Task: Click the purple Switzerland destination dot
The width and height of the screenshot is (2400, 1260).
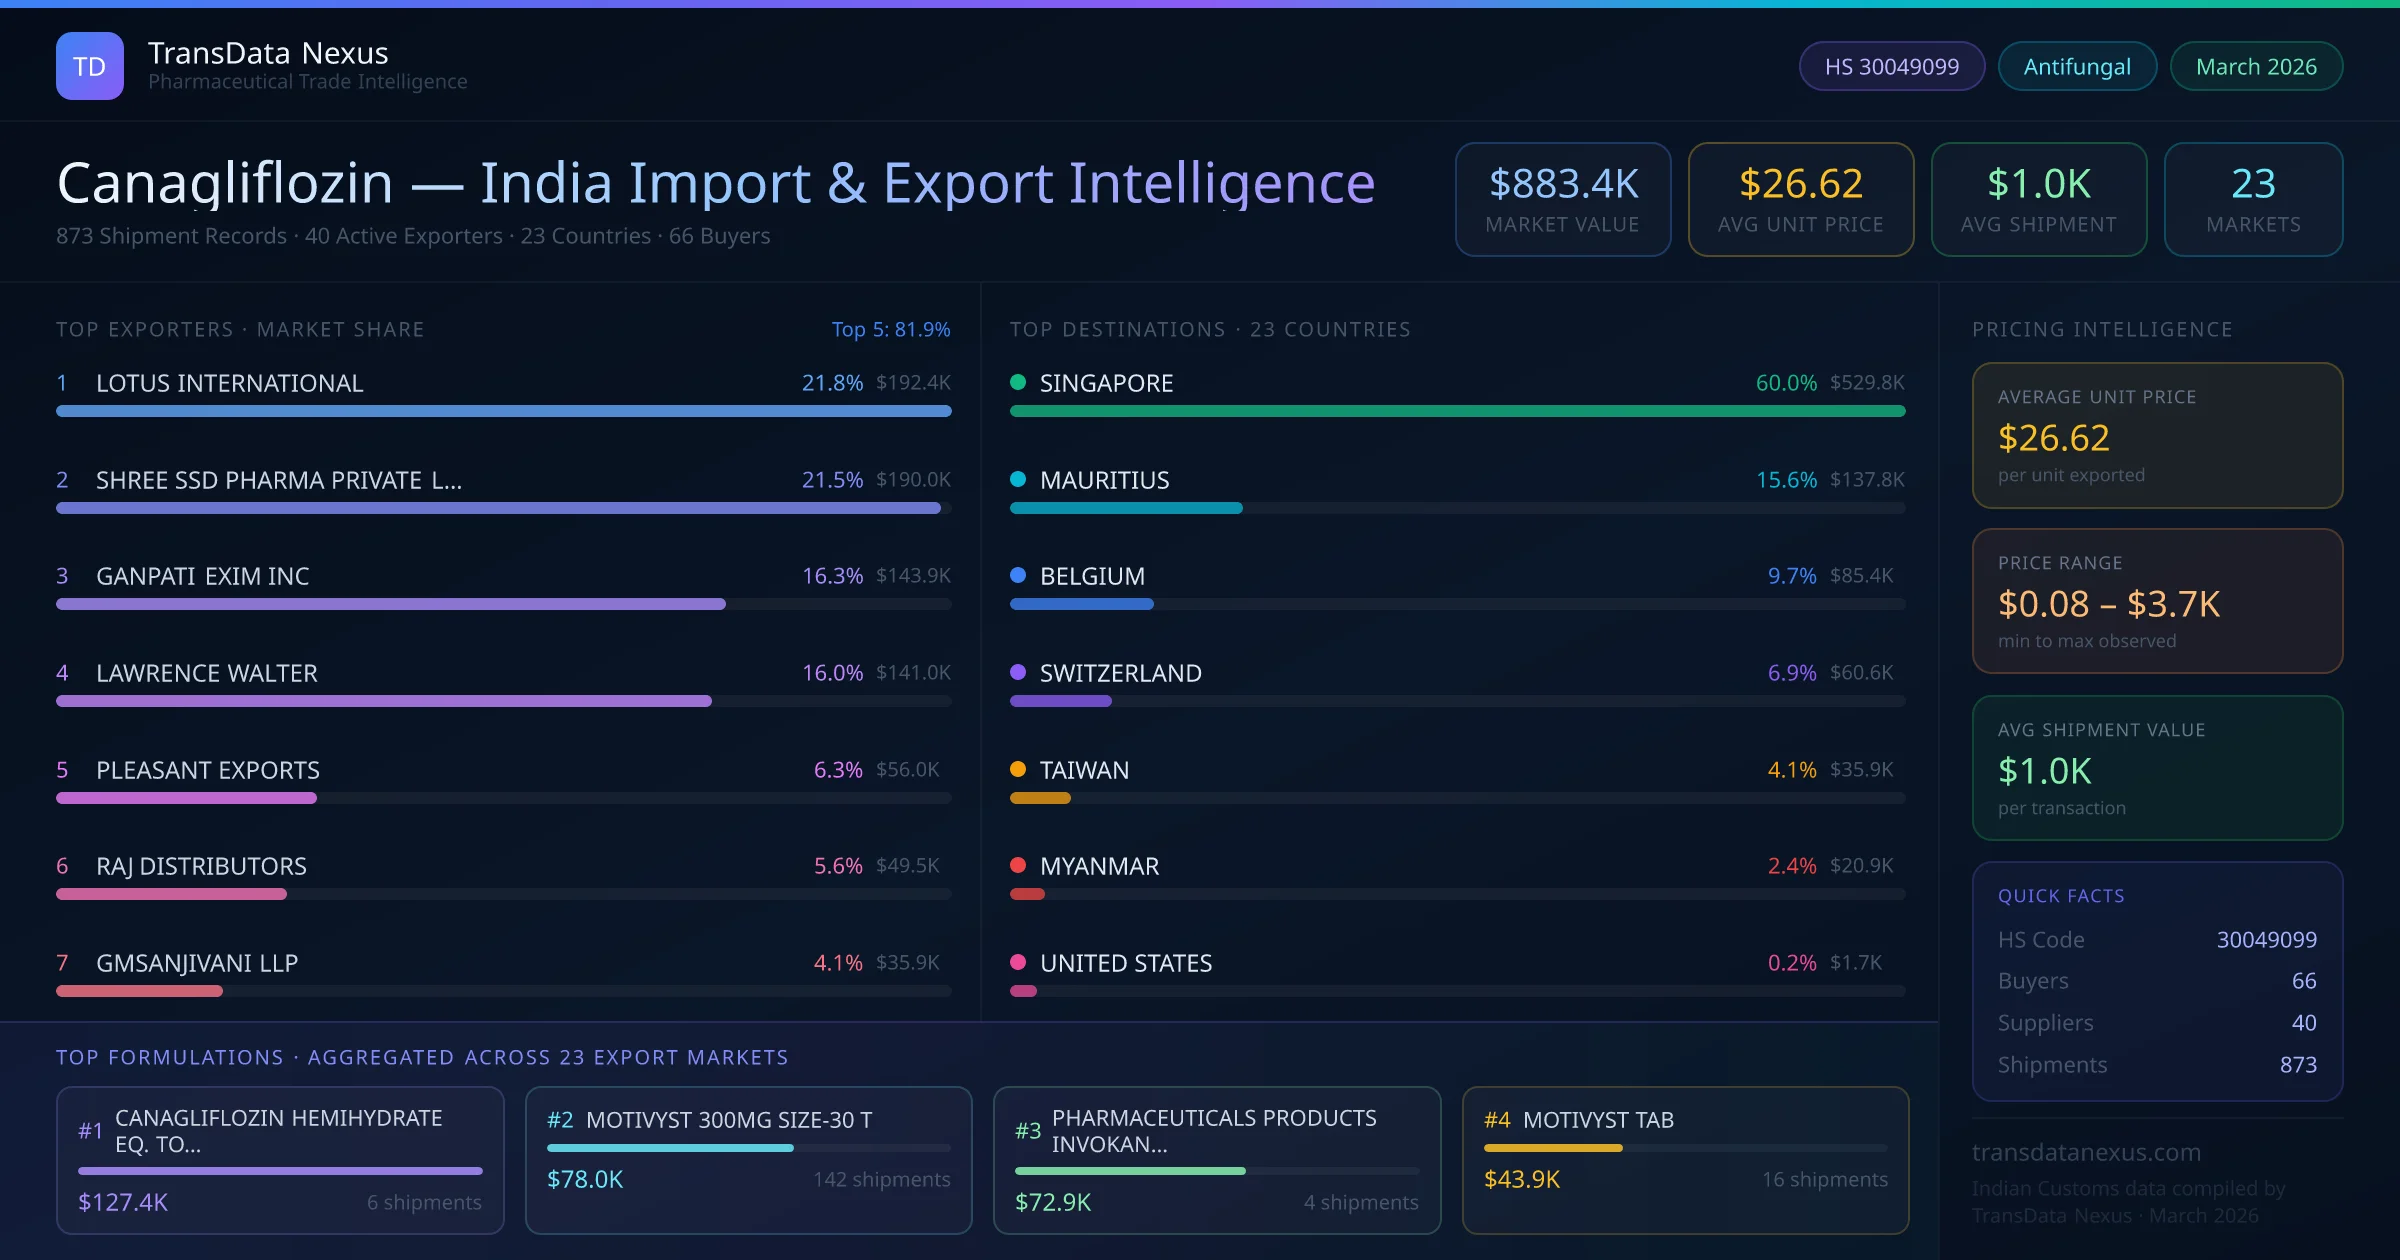Action: click(1018, 673)
